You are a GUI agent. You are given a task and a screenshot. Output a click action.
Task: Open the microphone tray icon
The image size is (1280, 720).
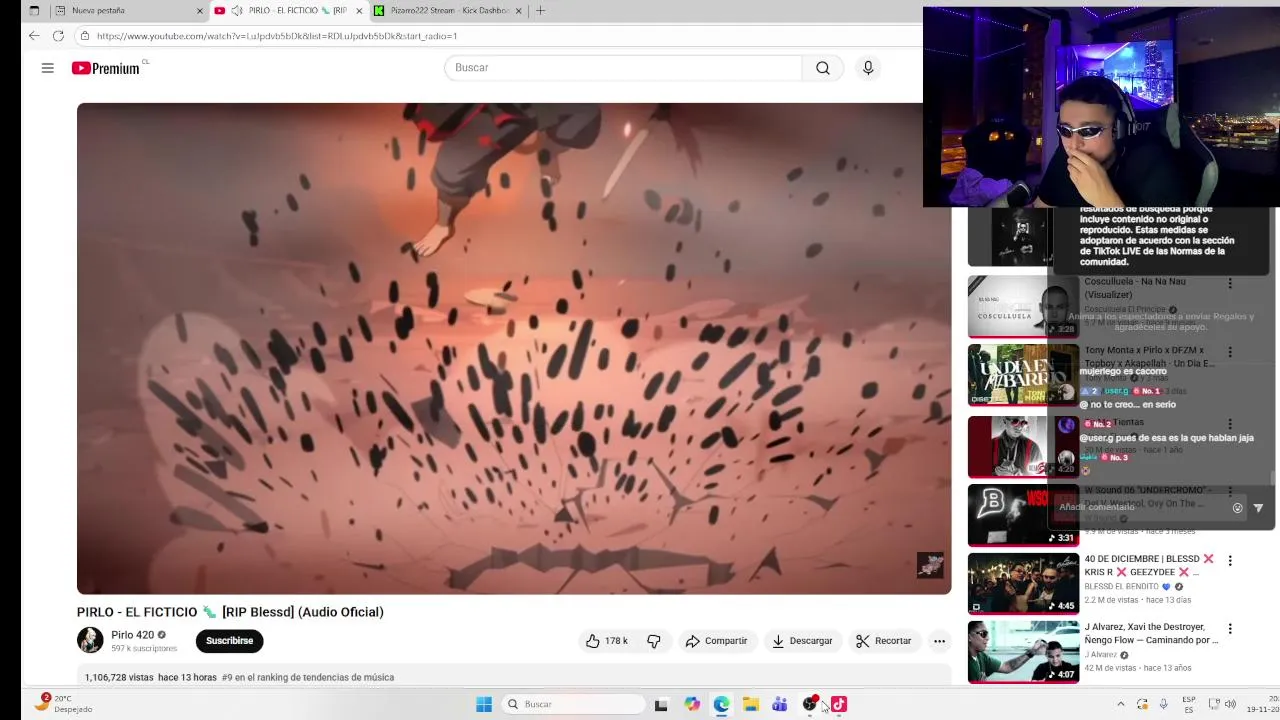click(x=1163, y=704)
